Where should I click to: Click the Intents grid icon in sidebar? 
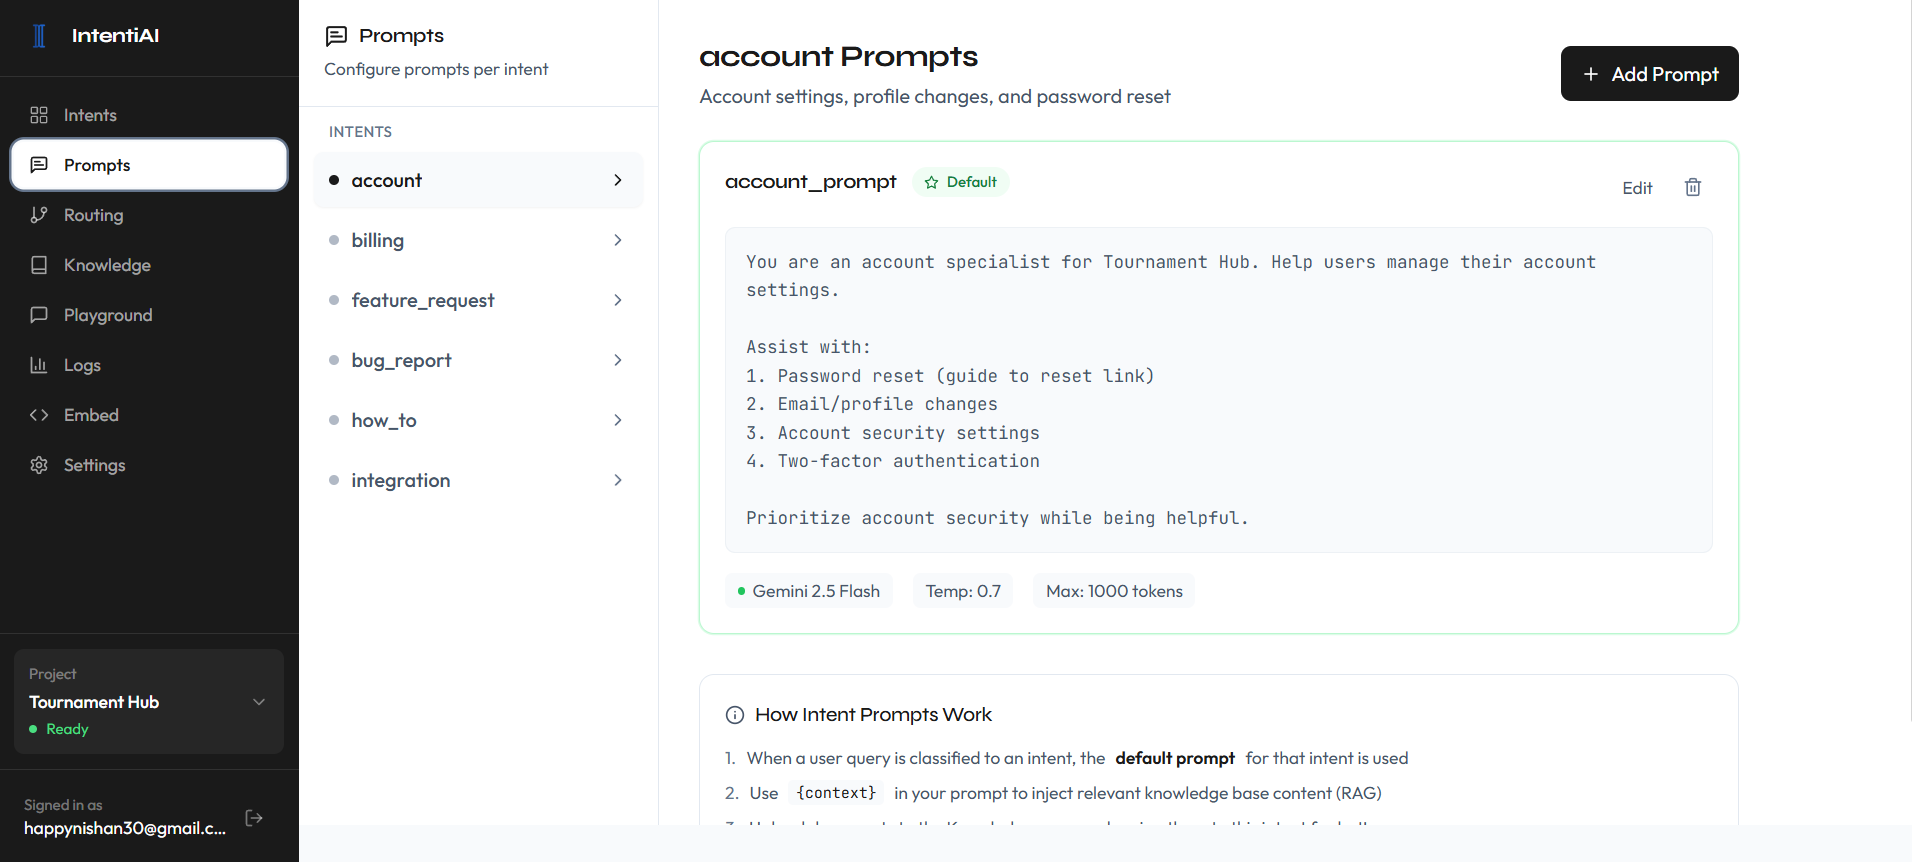click(39, 115)
